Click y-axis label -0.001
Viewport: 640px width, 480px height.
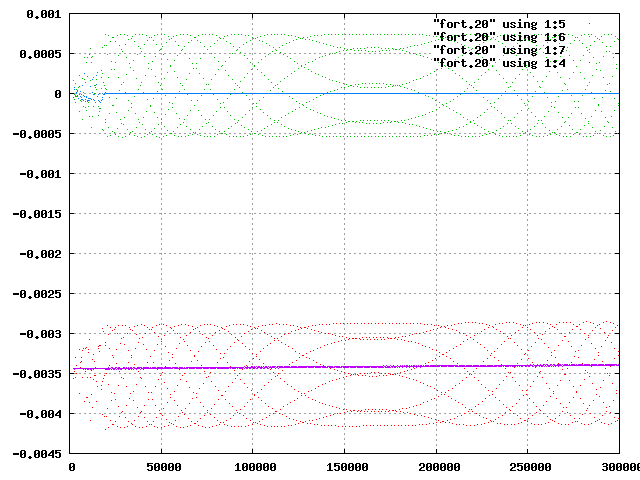tap(40, 174)
